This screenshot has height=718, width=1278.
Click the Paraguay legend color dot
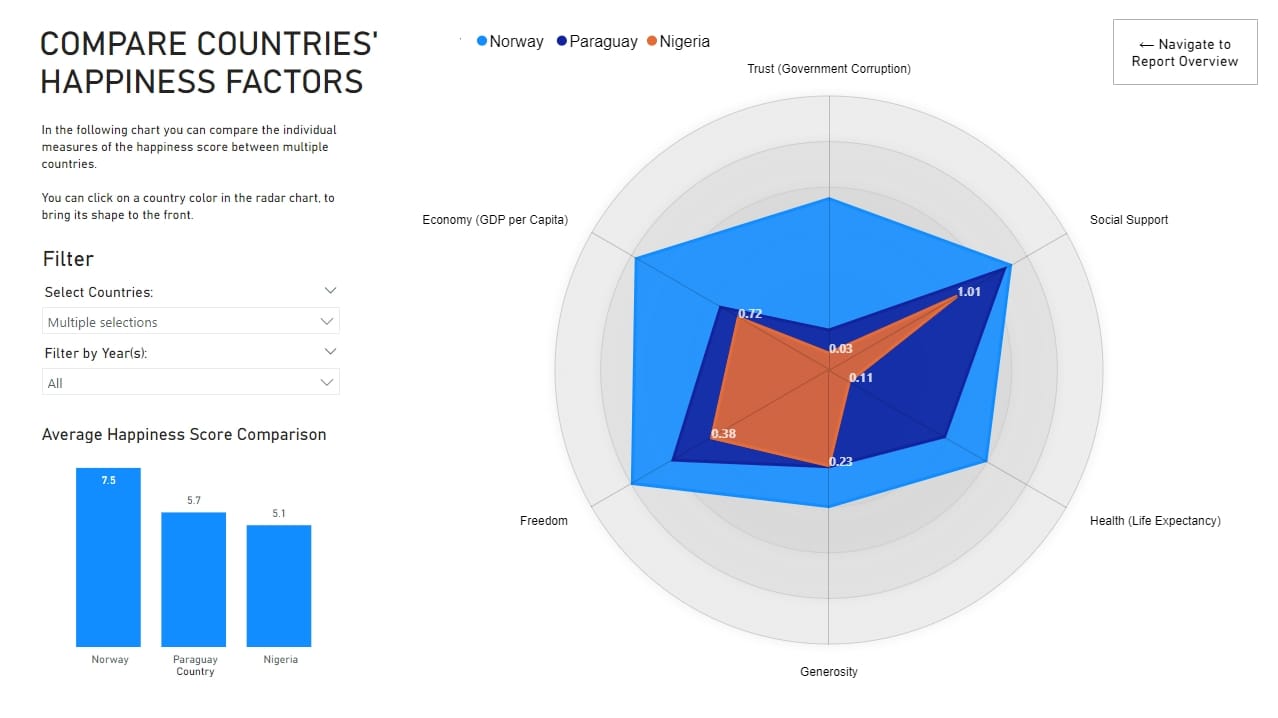[562, 42]
